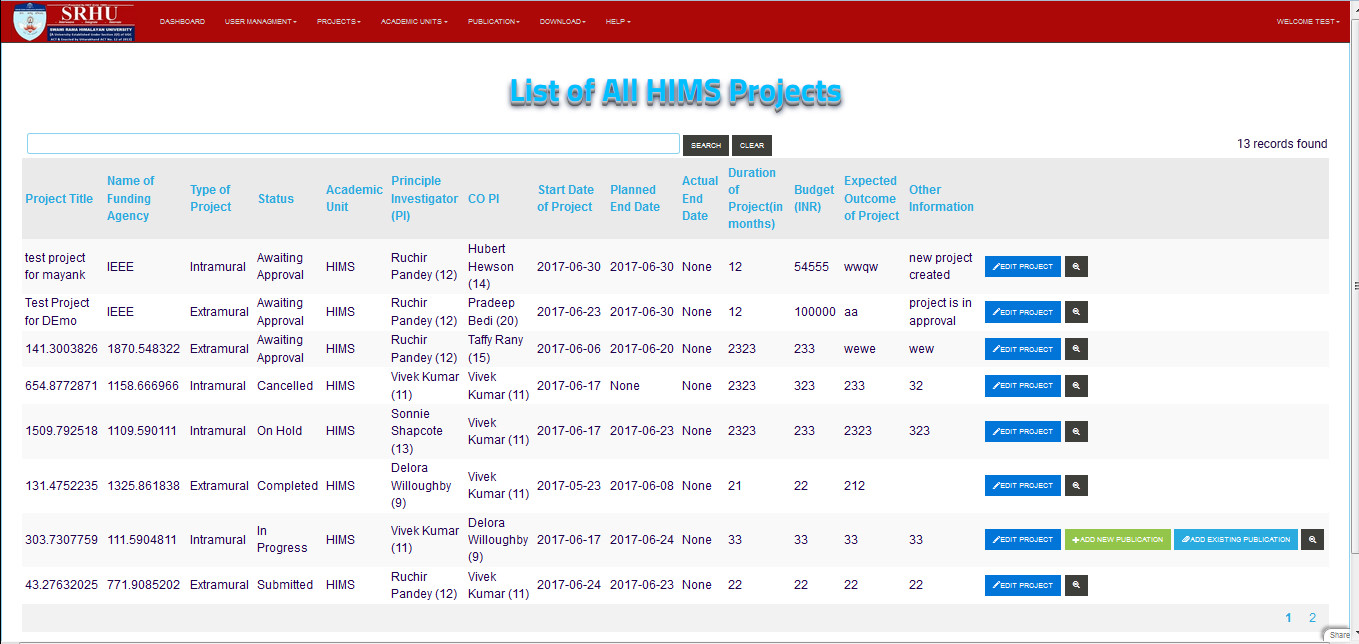Screen dimensions: 1359x644
Task: Expand the Projects dropdown menu
Action: pyautogui.click(x=339, y=21)
